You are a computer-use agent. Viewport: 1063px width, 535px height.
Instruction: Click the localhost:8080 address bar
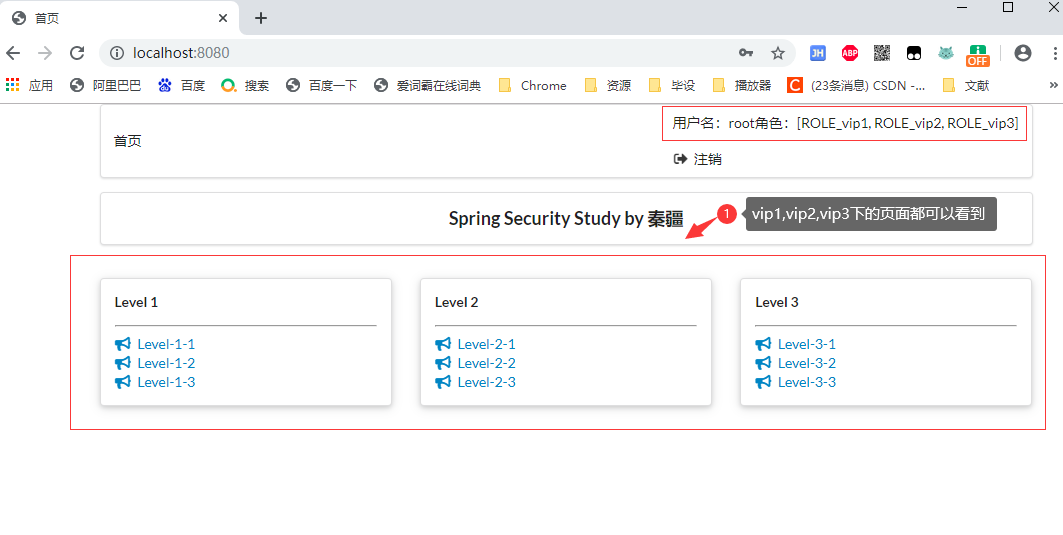400,53
